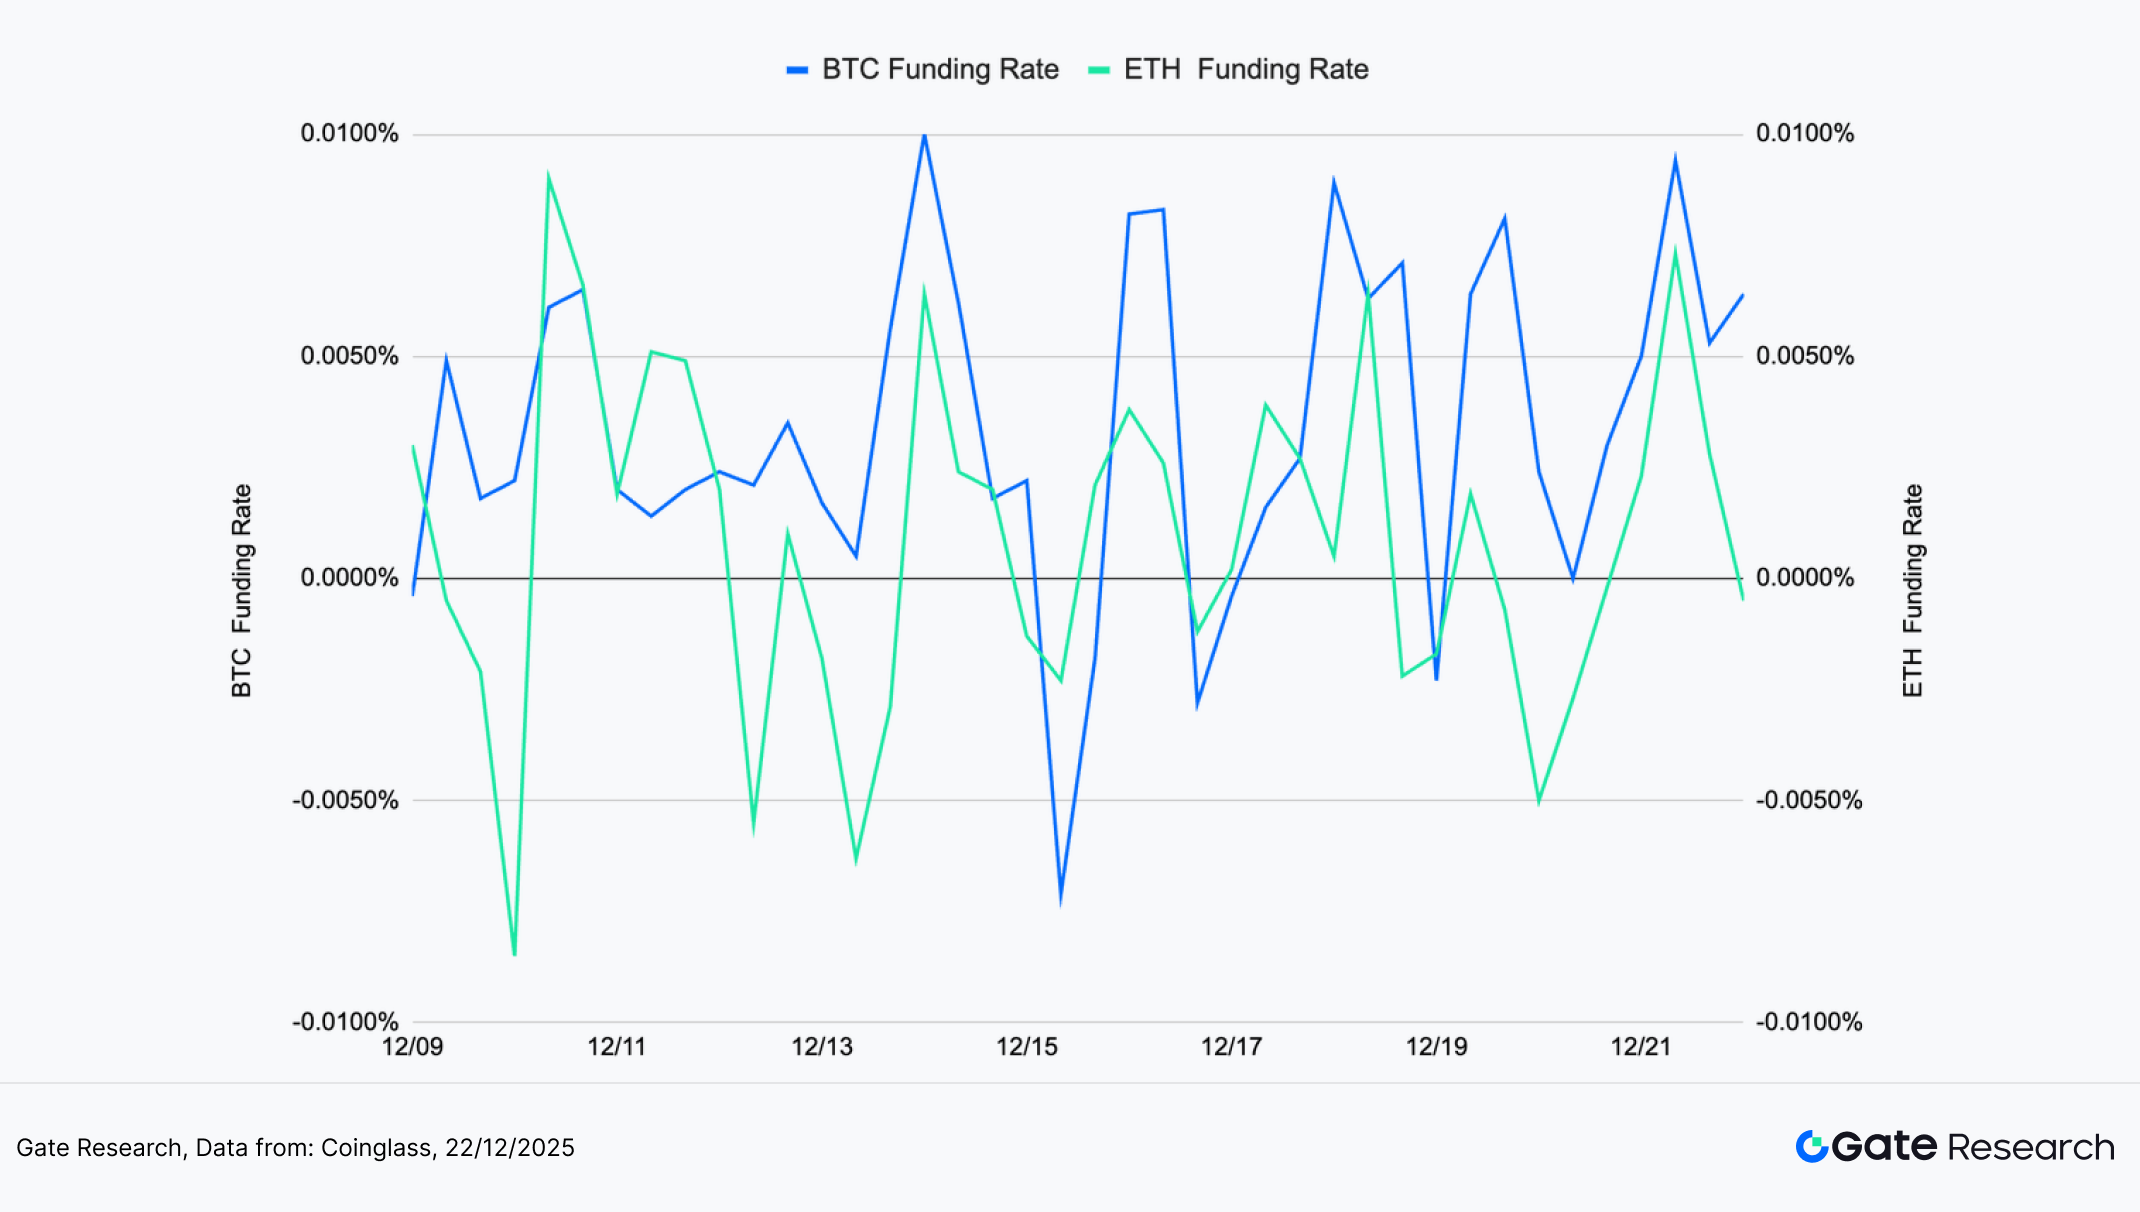The image size is (2140, 1212).
Task: Select the BTC Funding Rate legend label
Action: point(940,69)
